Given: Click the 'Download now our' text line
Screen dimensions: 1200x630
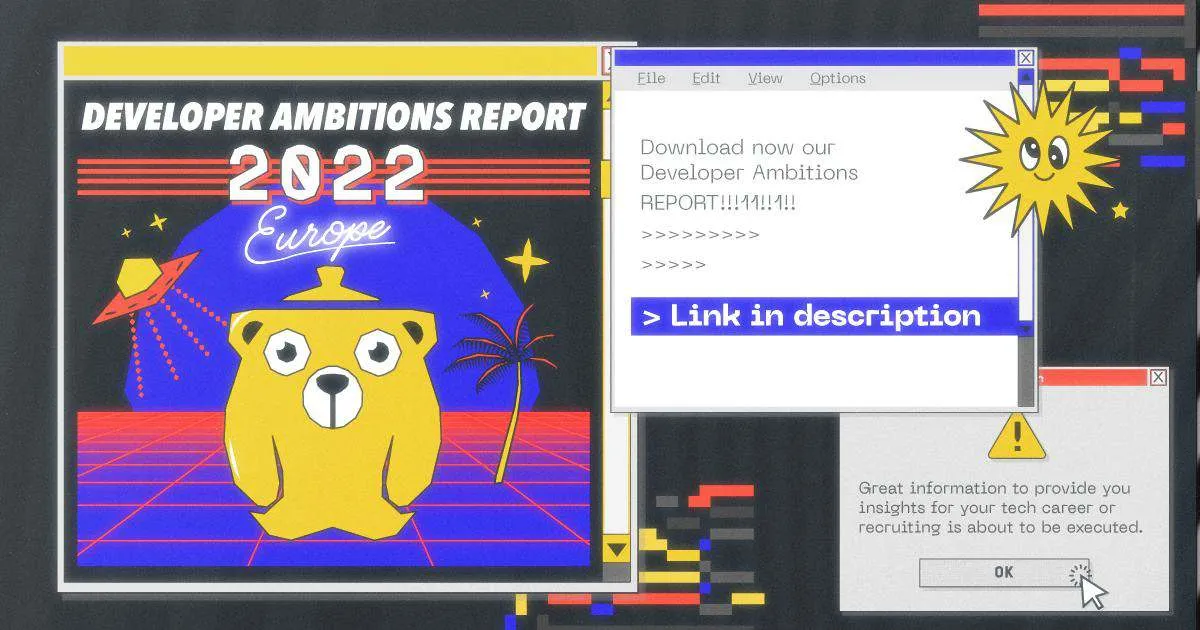Looking at the screenshot, I should coord(738,147).
